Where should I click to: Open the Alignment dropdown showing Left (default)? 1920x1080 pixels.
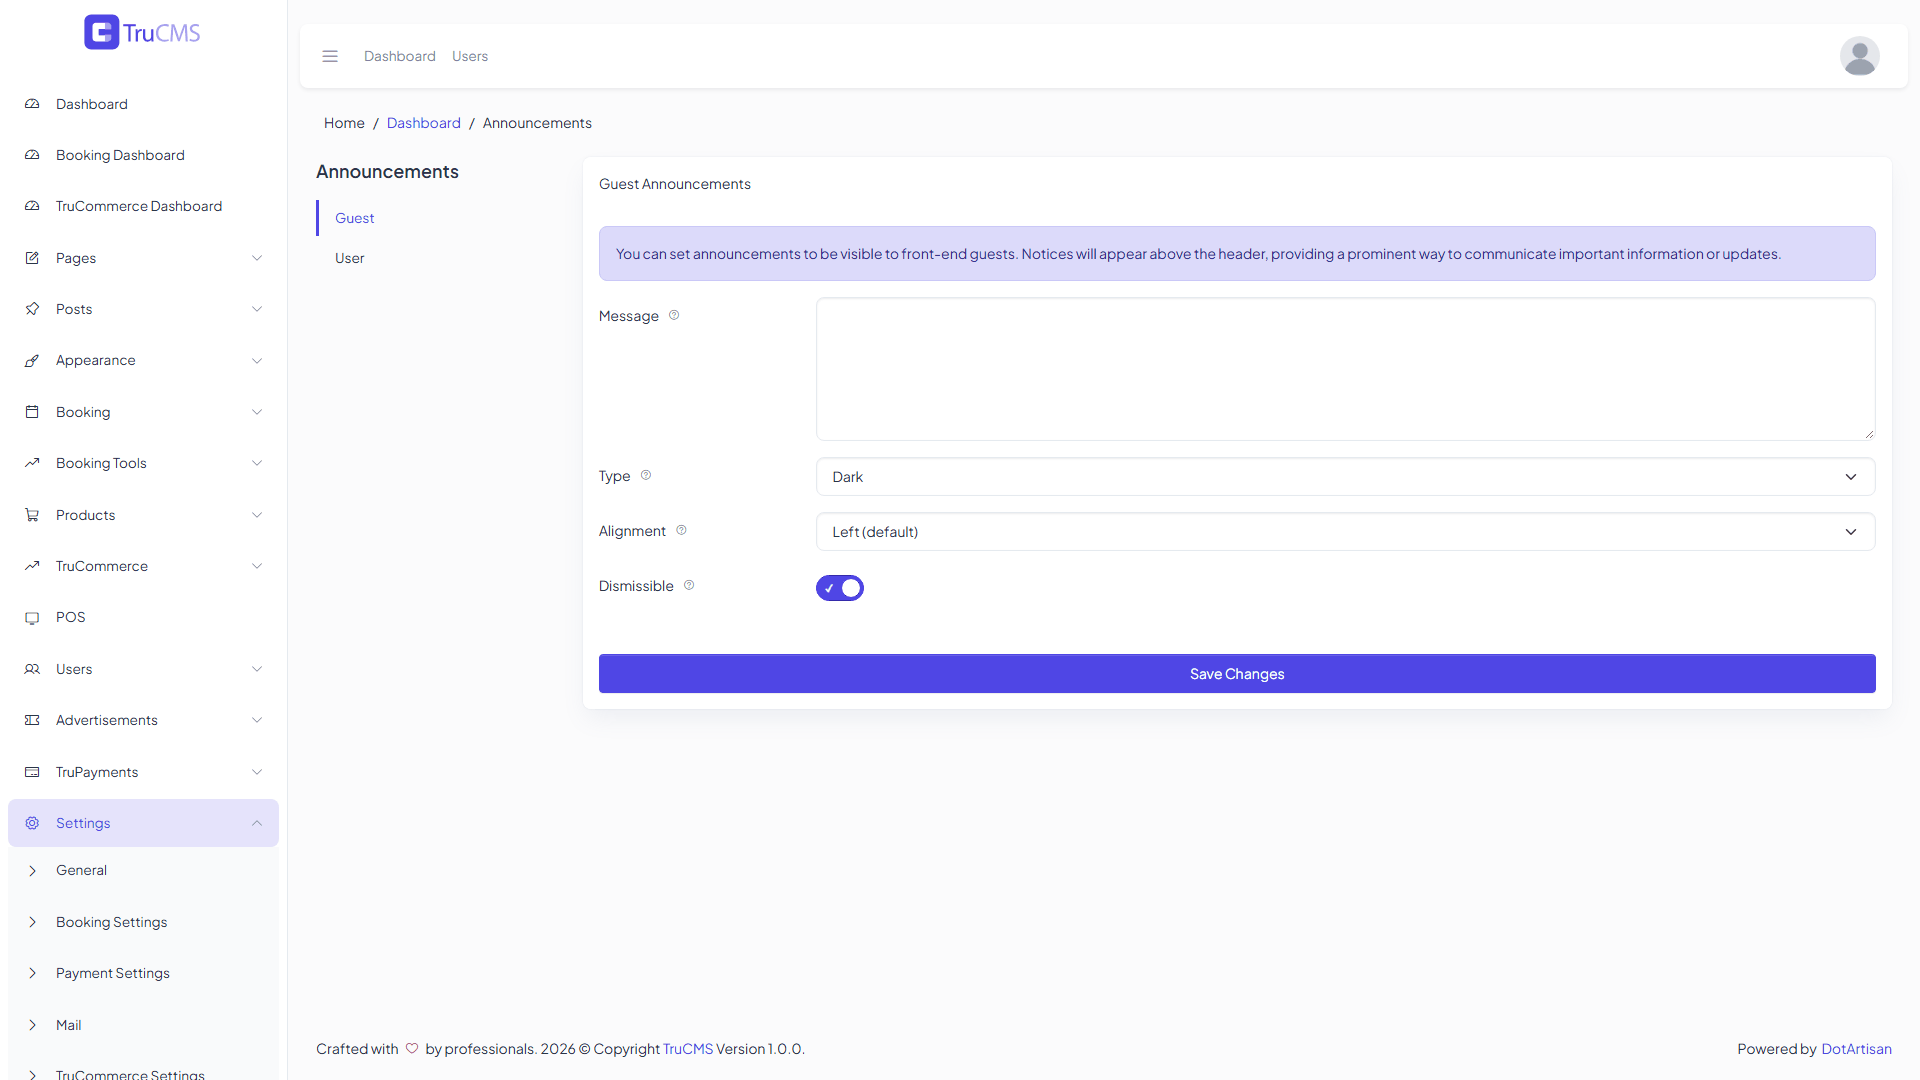coord(1345,532)
